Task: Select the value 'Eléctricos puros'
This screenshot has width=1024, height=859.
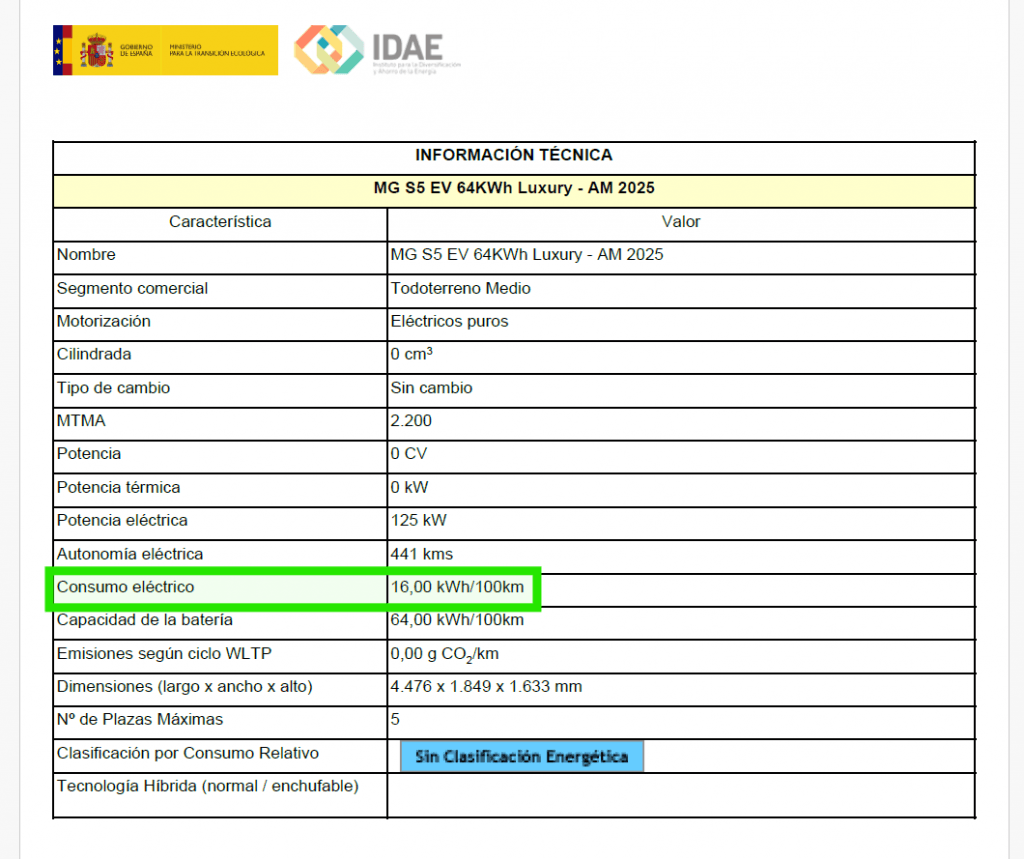Action: (449, 321)
